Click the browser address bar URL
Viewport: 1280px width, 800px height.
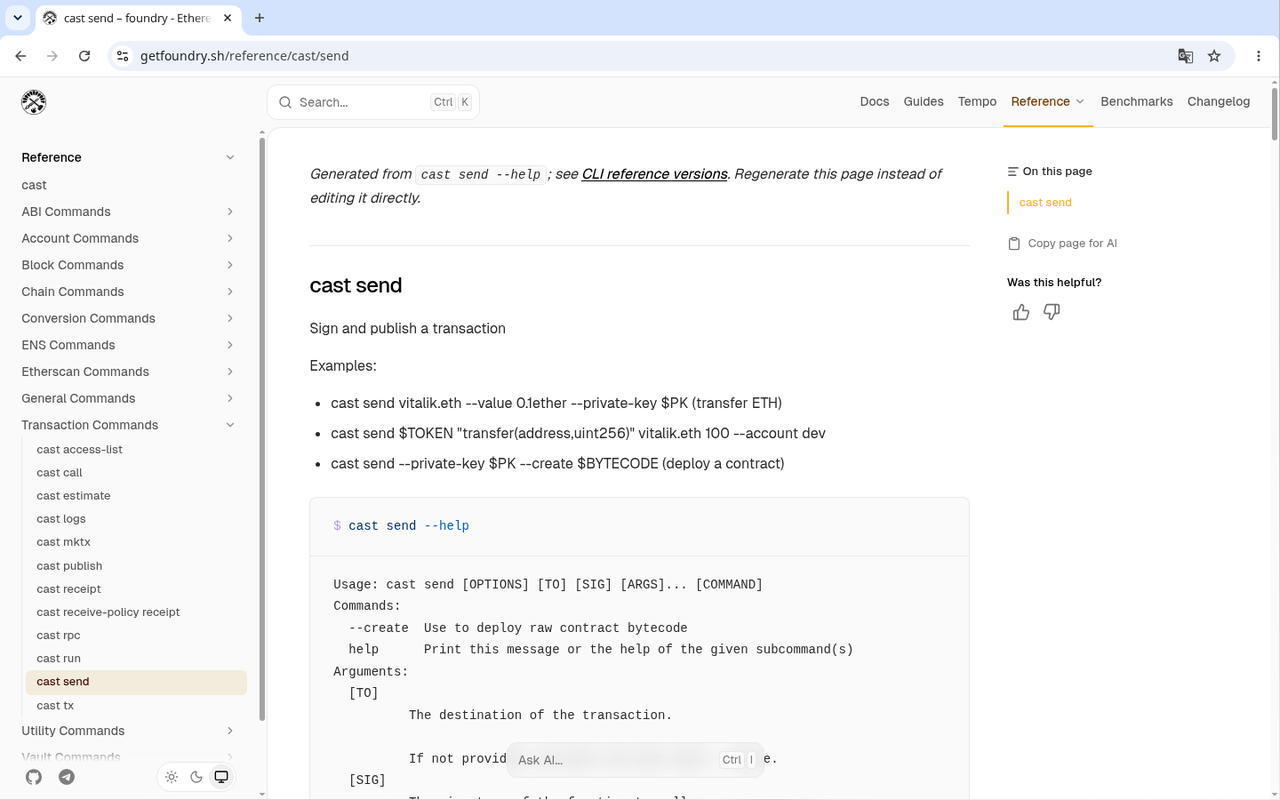point(244,56)
